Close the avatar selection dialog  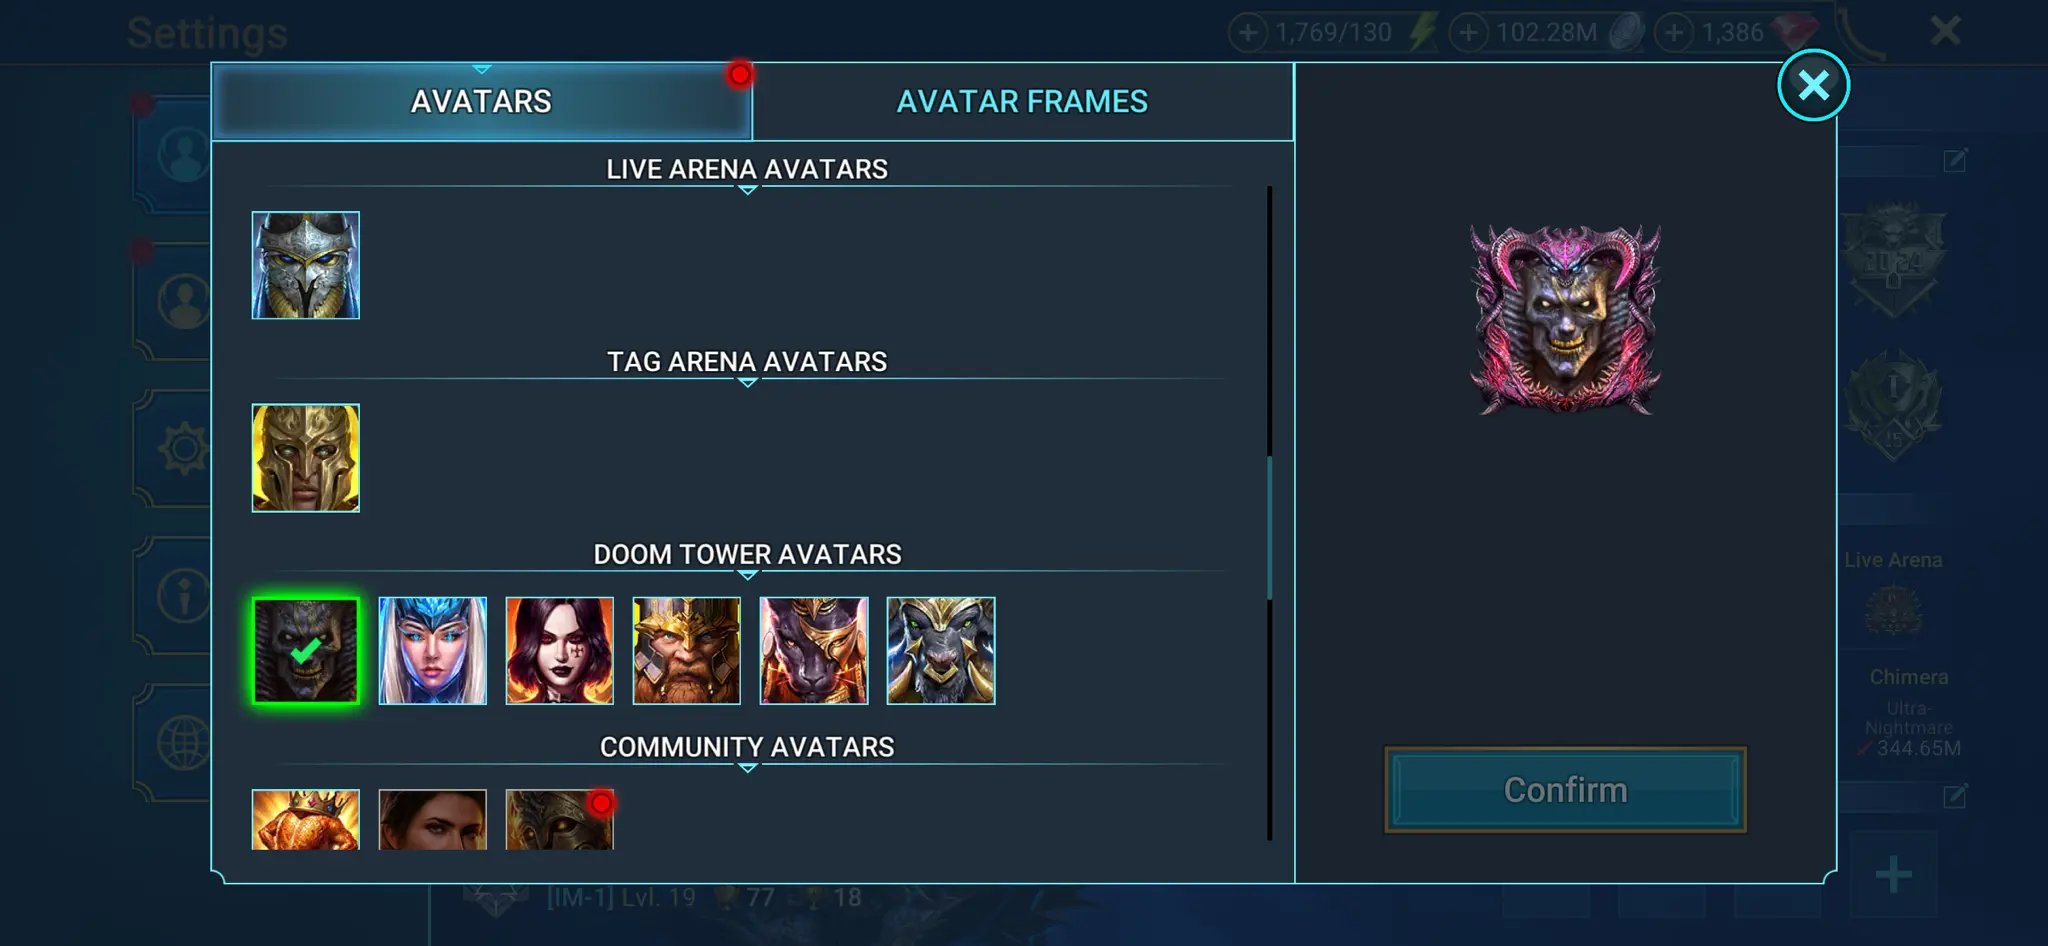[1813, 85]
